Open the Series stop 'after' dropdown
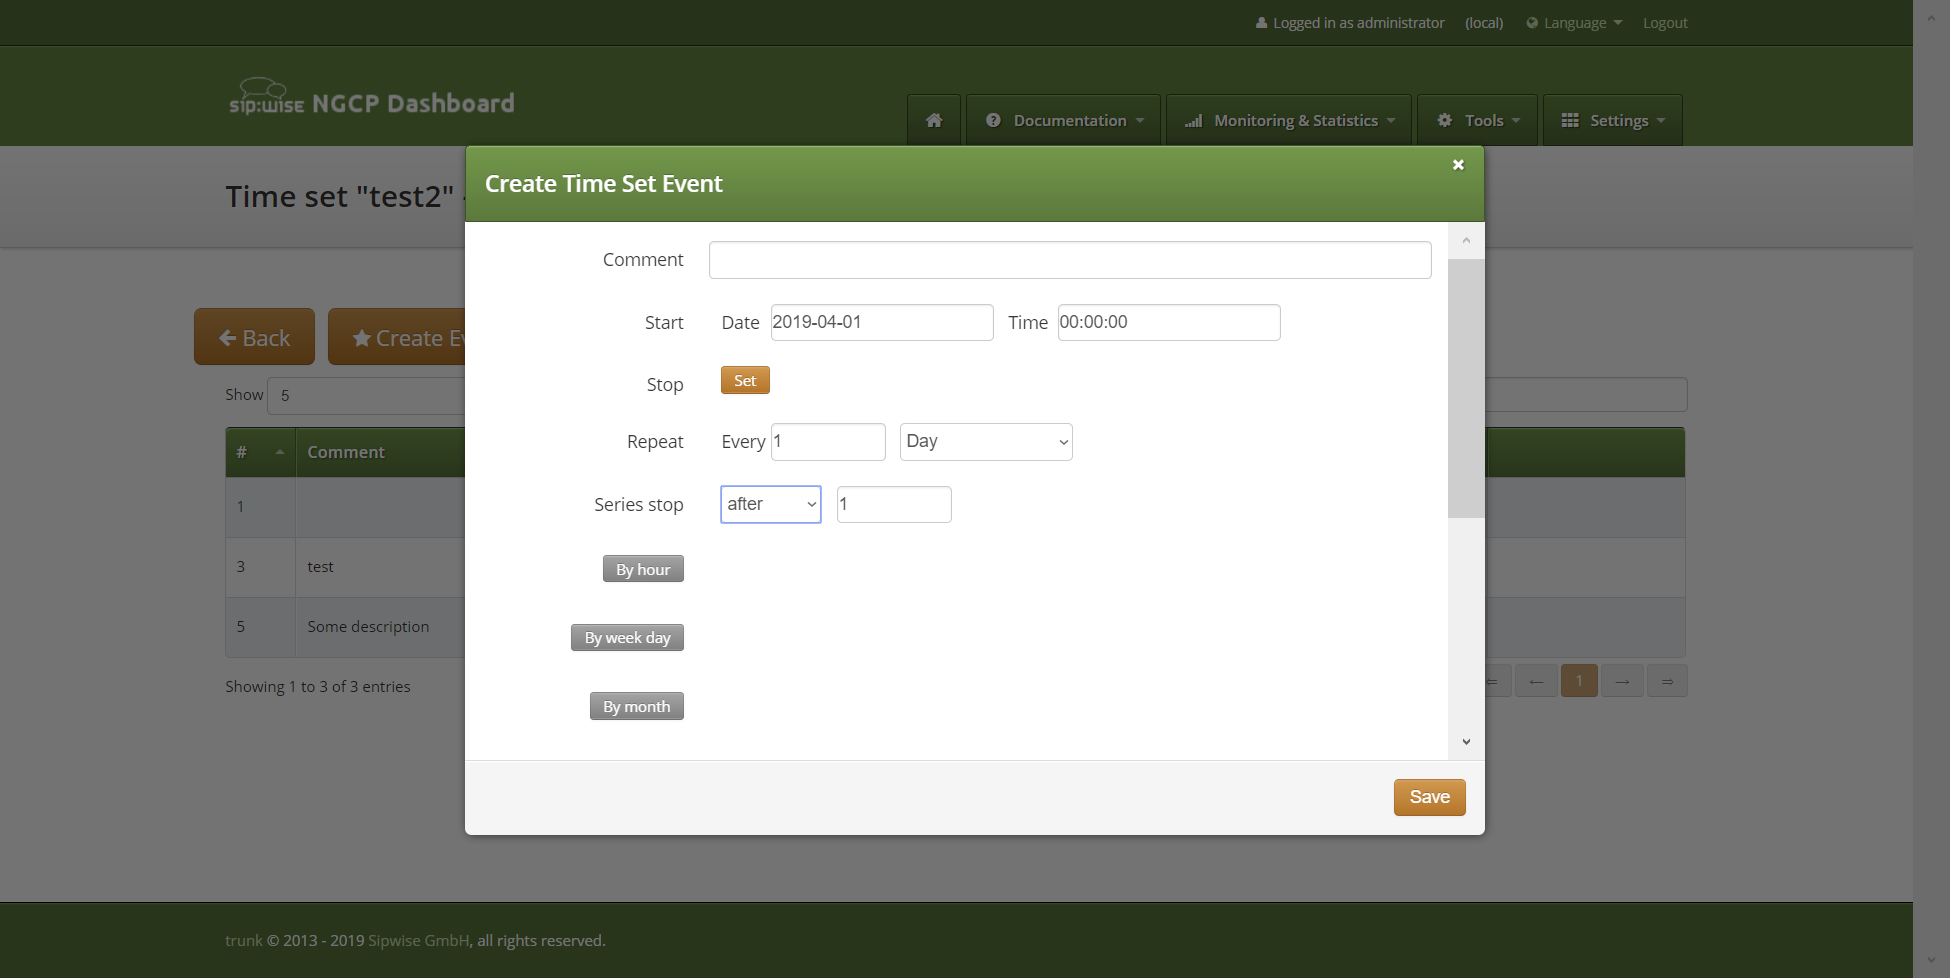This screenshot has width=1950, height=978. click(770, 504)
